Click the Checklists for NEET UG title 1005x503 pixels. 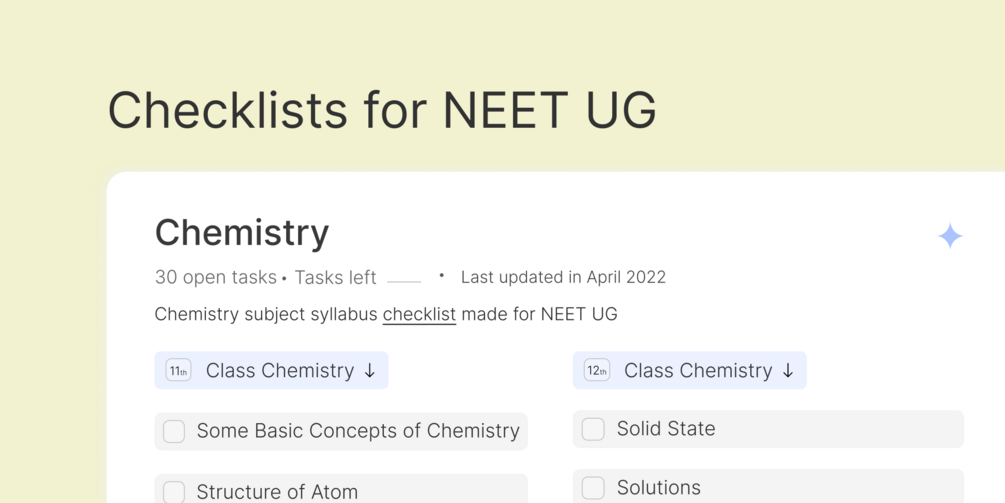382,110
